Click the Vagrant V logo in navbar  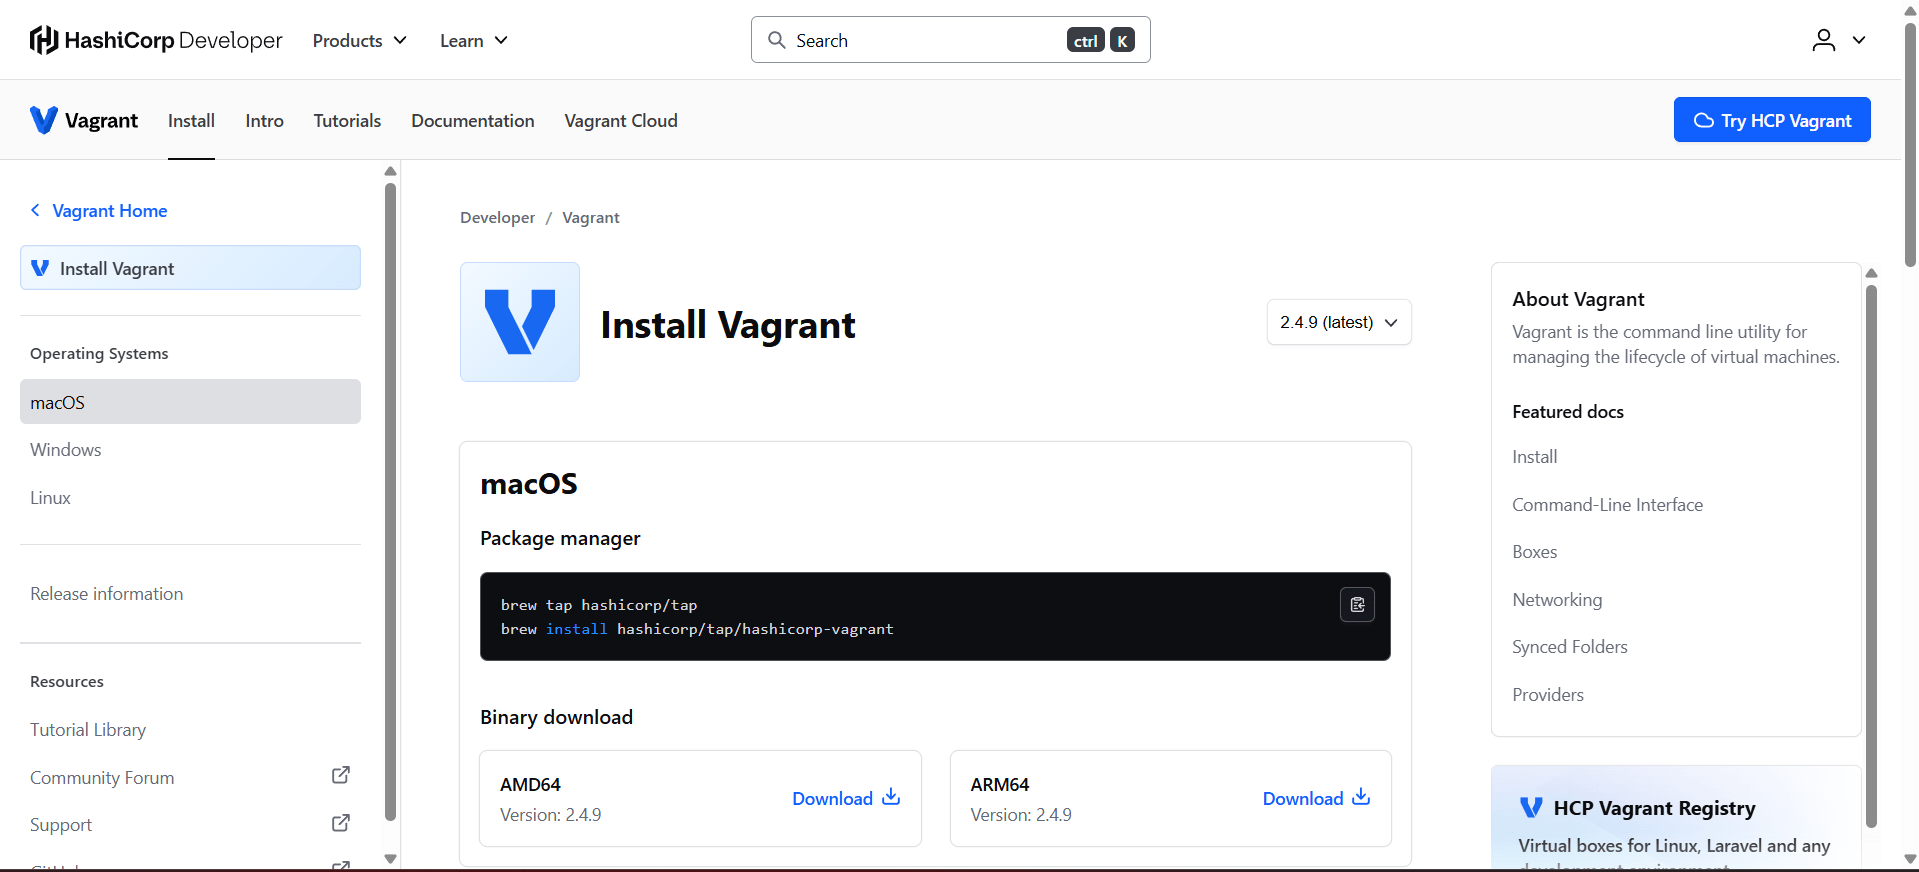point(43,120)
